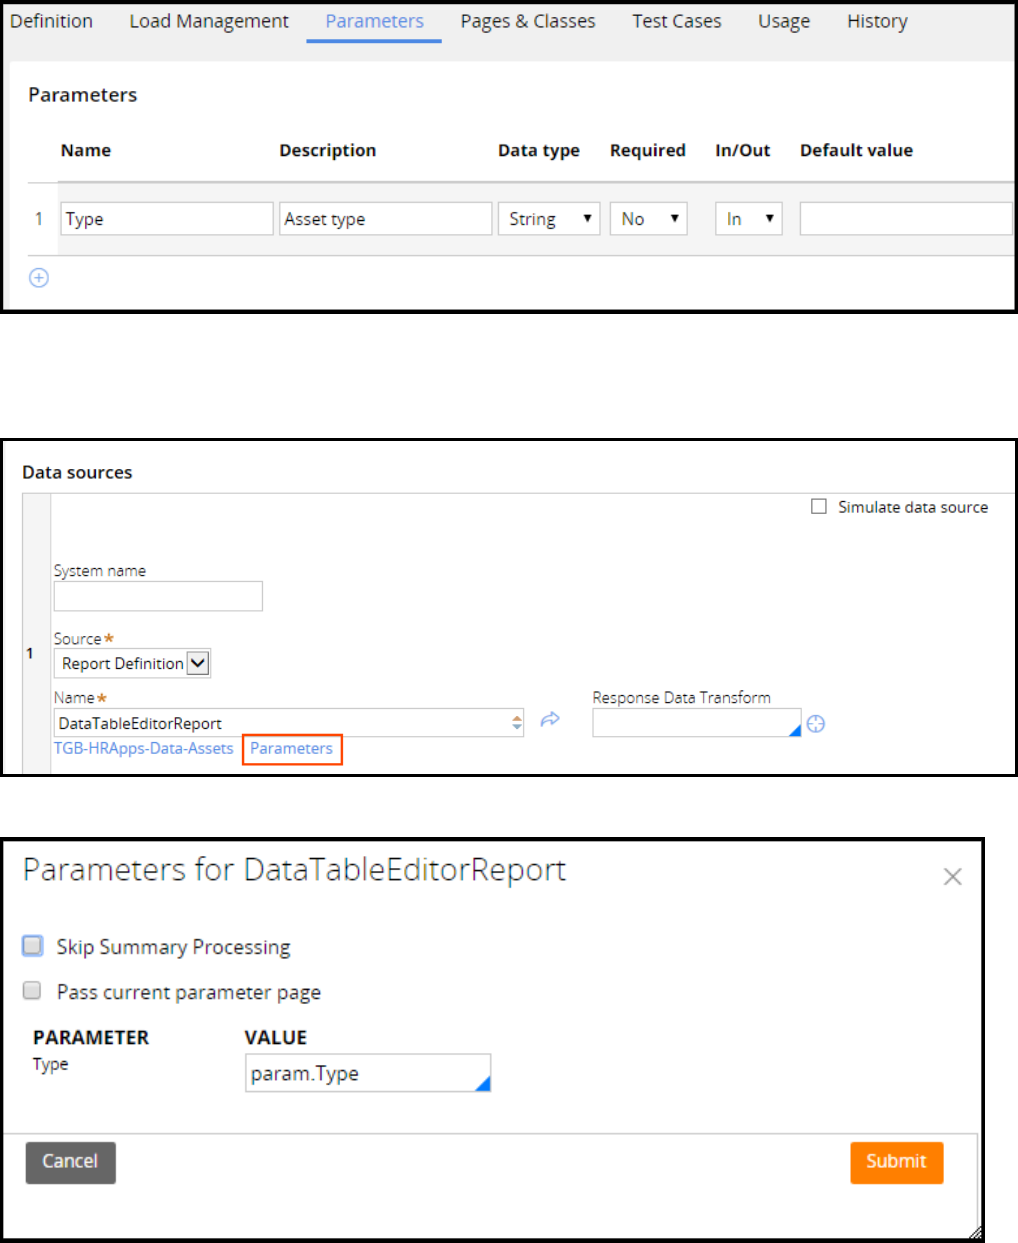Enable Simulate data source checkbox
Image resolution: width=1018 pixels, height=1243 pixels.
tap(819, 507)
